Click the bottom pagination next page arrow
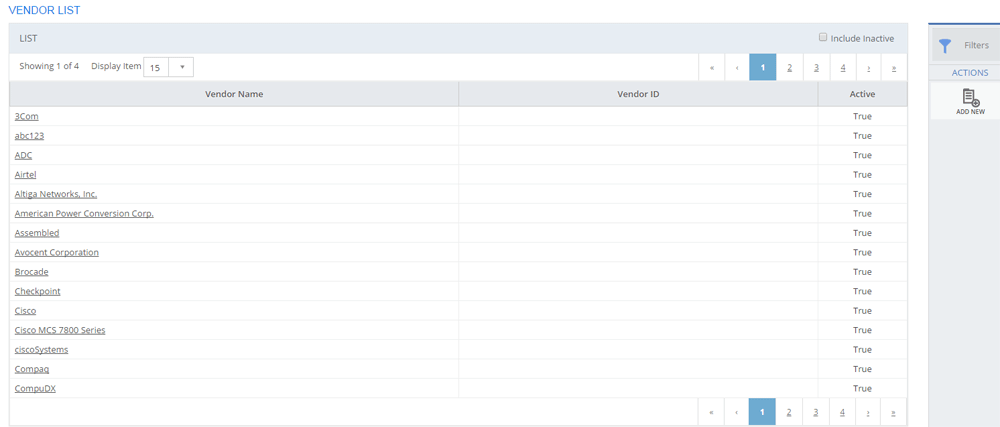1000x427 pixels. tap(868, 412)
